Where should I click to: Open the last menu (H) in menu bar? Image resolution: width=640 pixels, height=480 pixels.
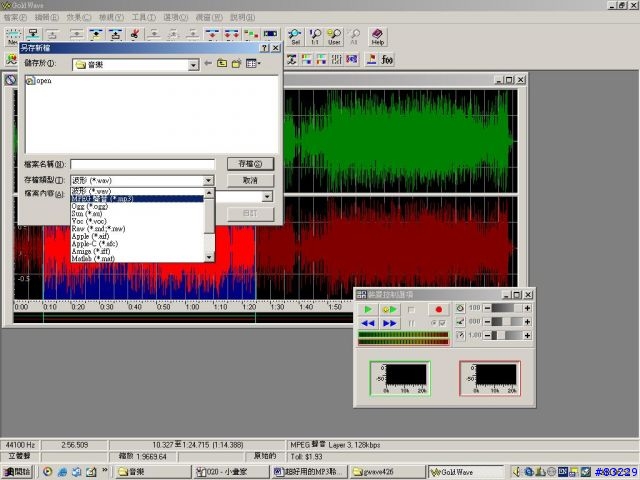tap(242, 18)
